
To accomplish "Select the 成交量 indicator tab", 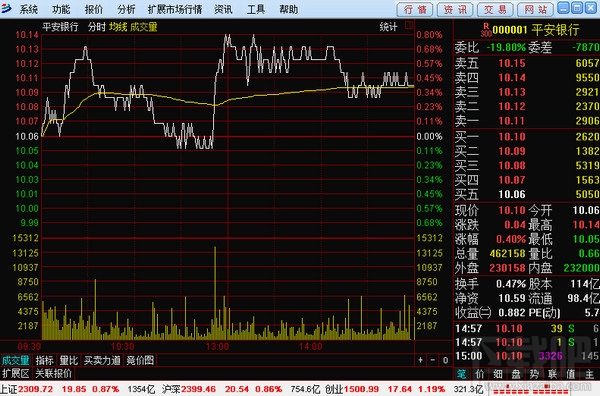I will [16, 360].
